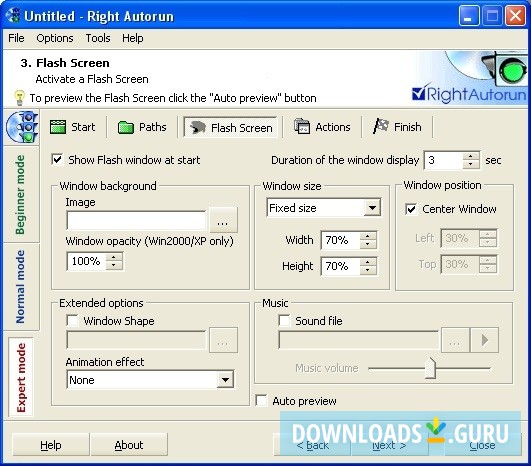Click the Help button at bottom

[51, 445]
